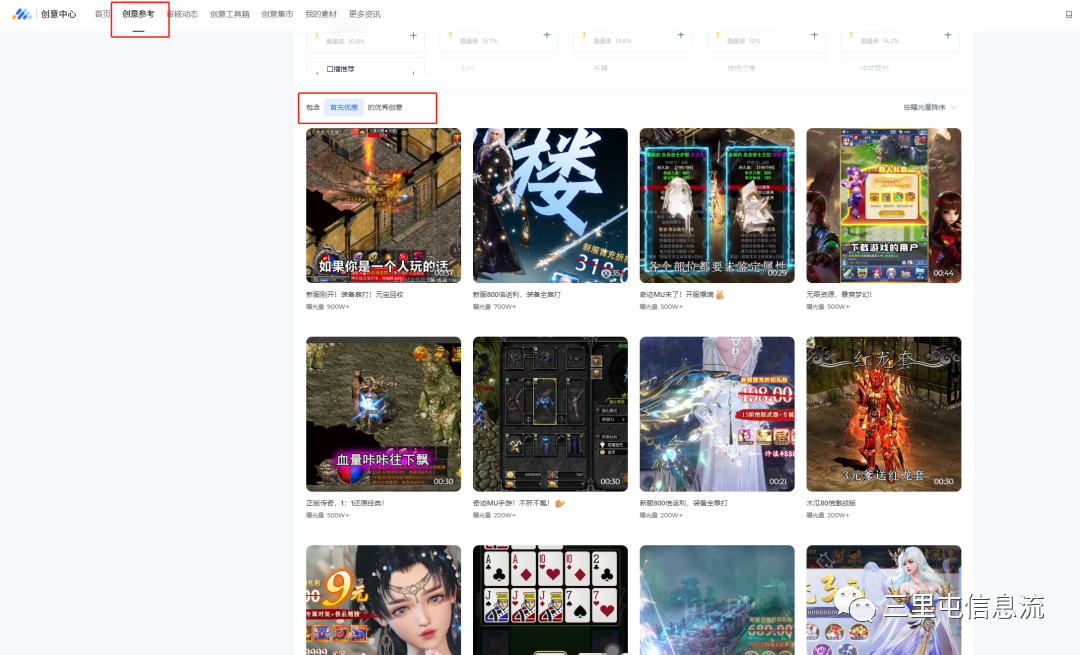1080x655 pixels.
Task: Open the 我的素材 menu item
Action: (x=321, y=14)
